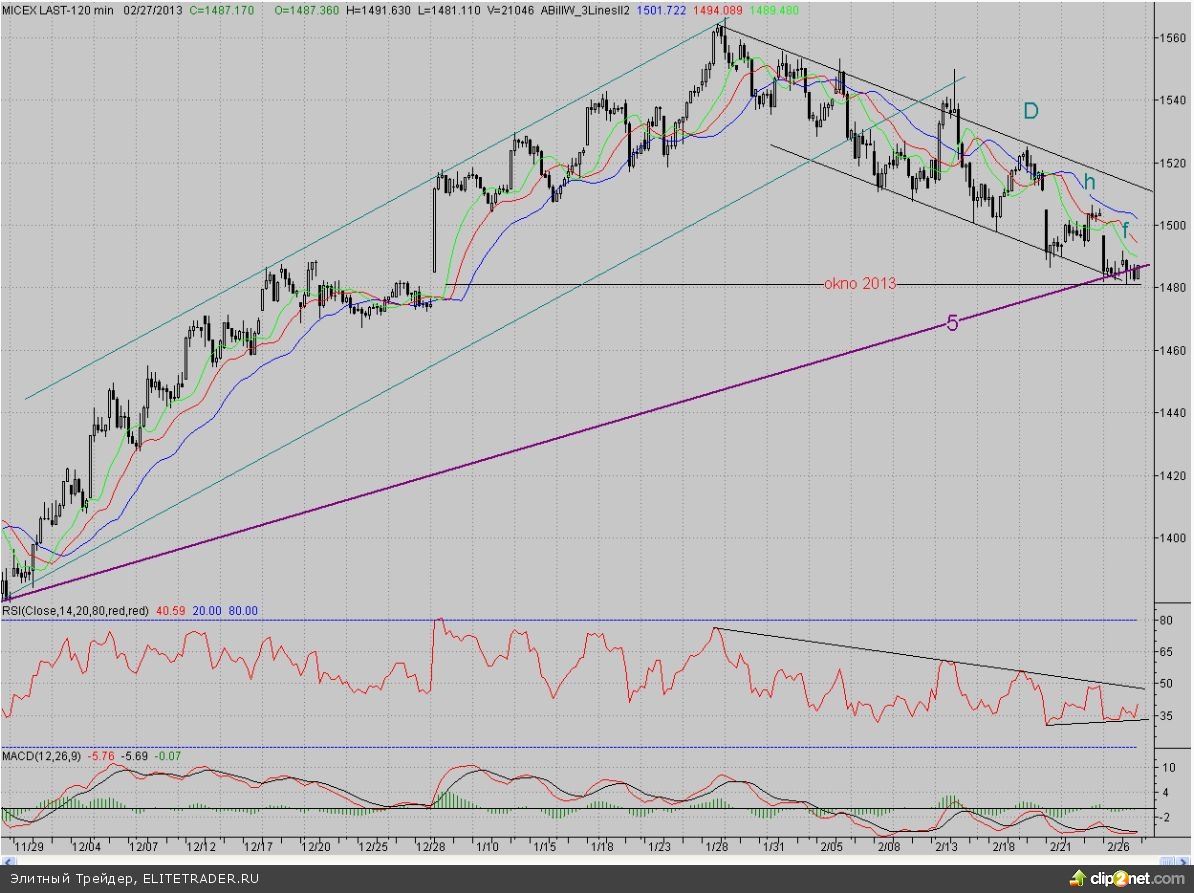Click the RSI(Close,14,20,80,red,red) indicator label
Image resolution: width=1194 pixels, height=893 pixels.
click(78, 610)
